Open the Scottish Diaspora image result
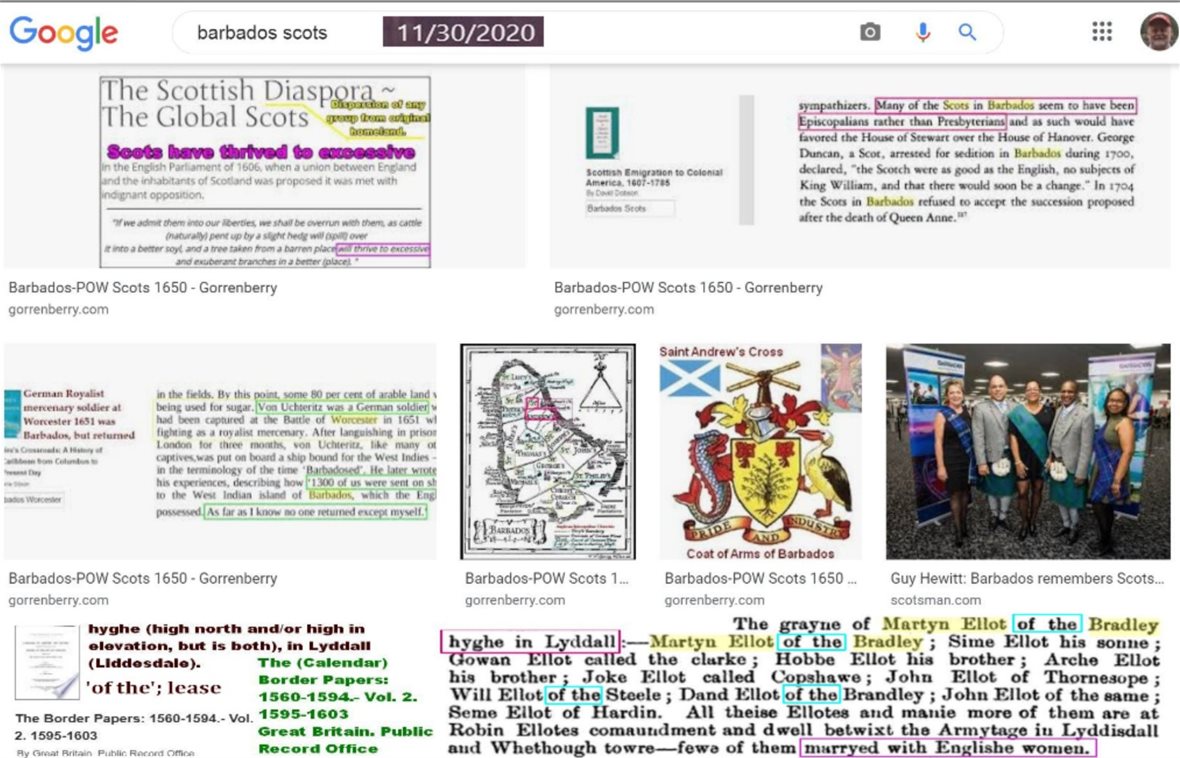1180x758 pixels. point(265,168)
